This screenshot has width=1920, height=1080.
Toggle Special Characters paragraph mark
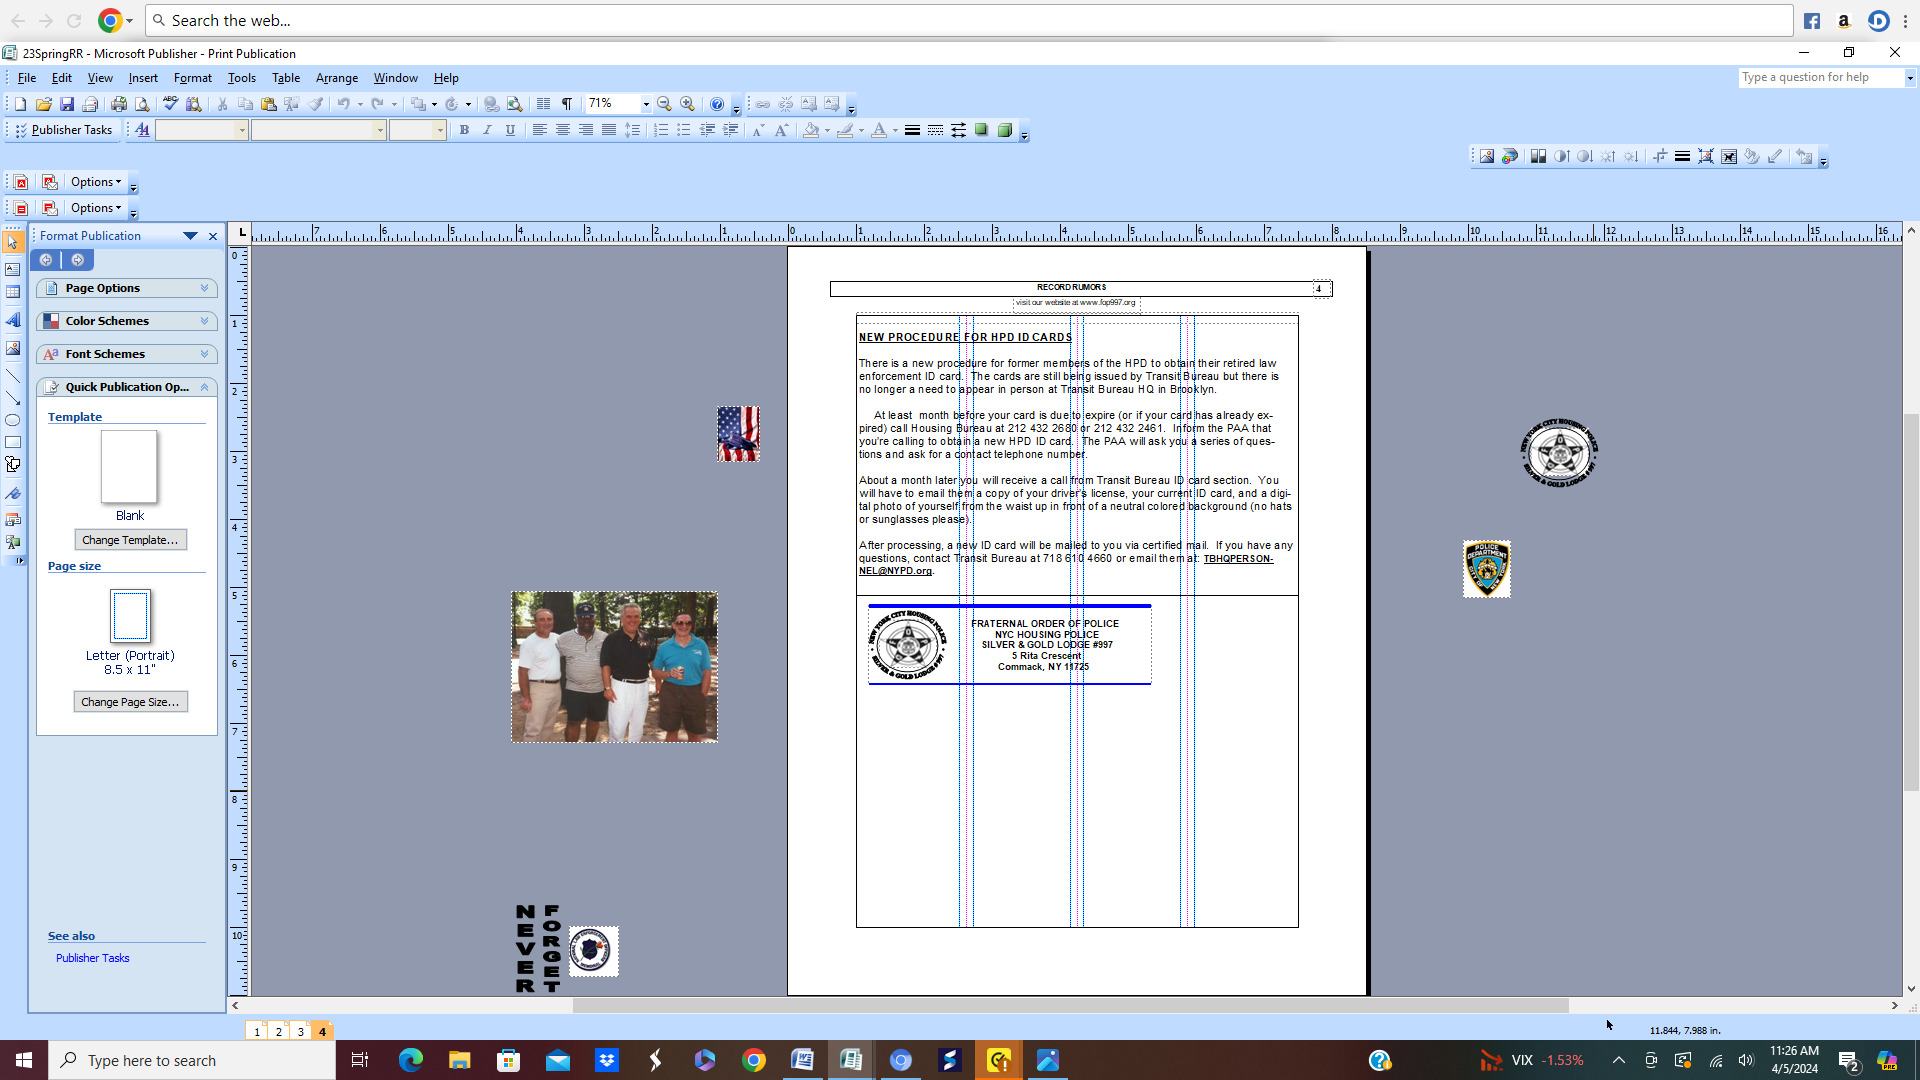pos(567,104)
